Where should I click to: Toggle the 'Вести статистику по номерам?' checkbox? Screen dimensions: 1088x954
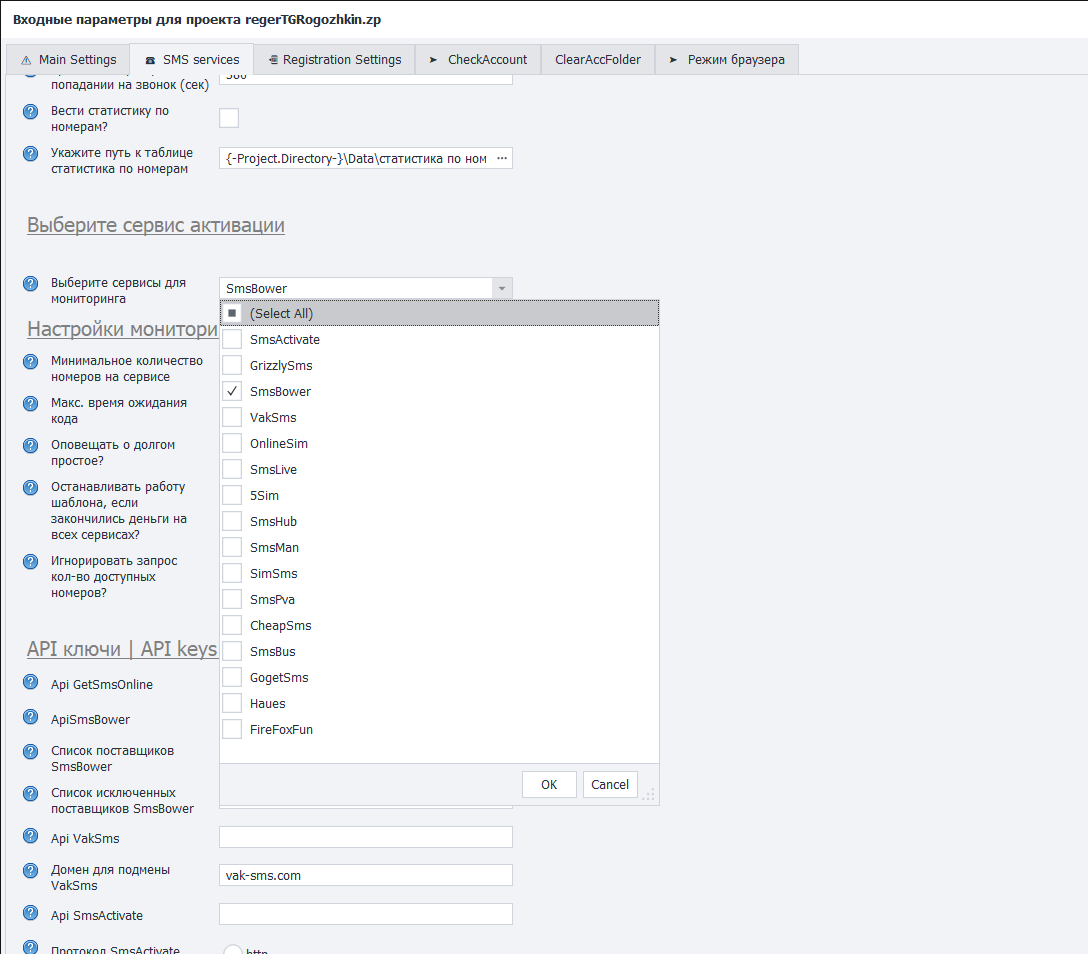coord(229,118)
